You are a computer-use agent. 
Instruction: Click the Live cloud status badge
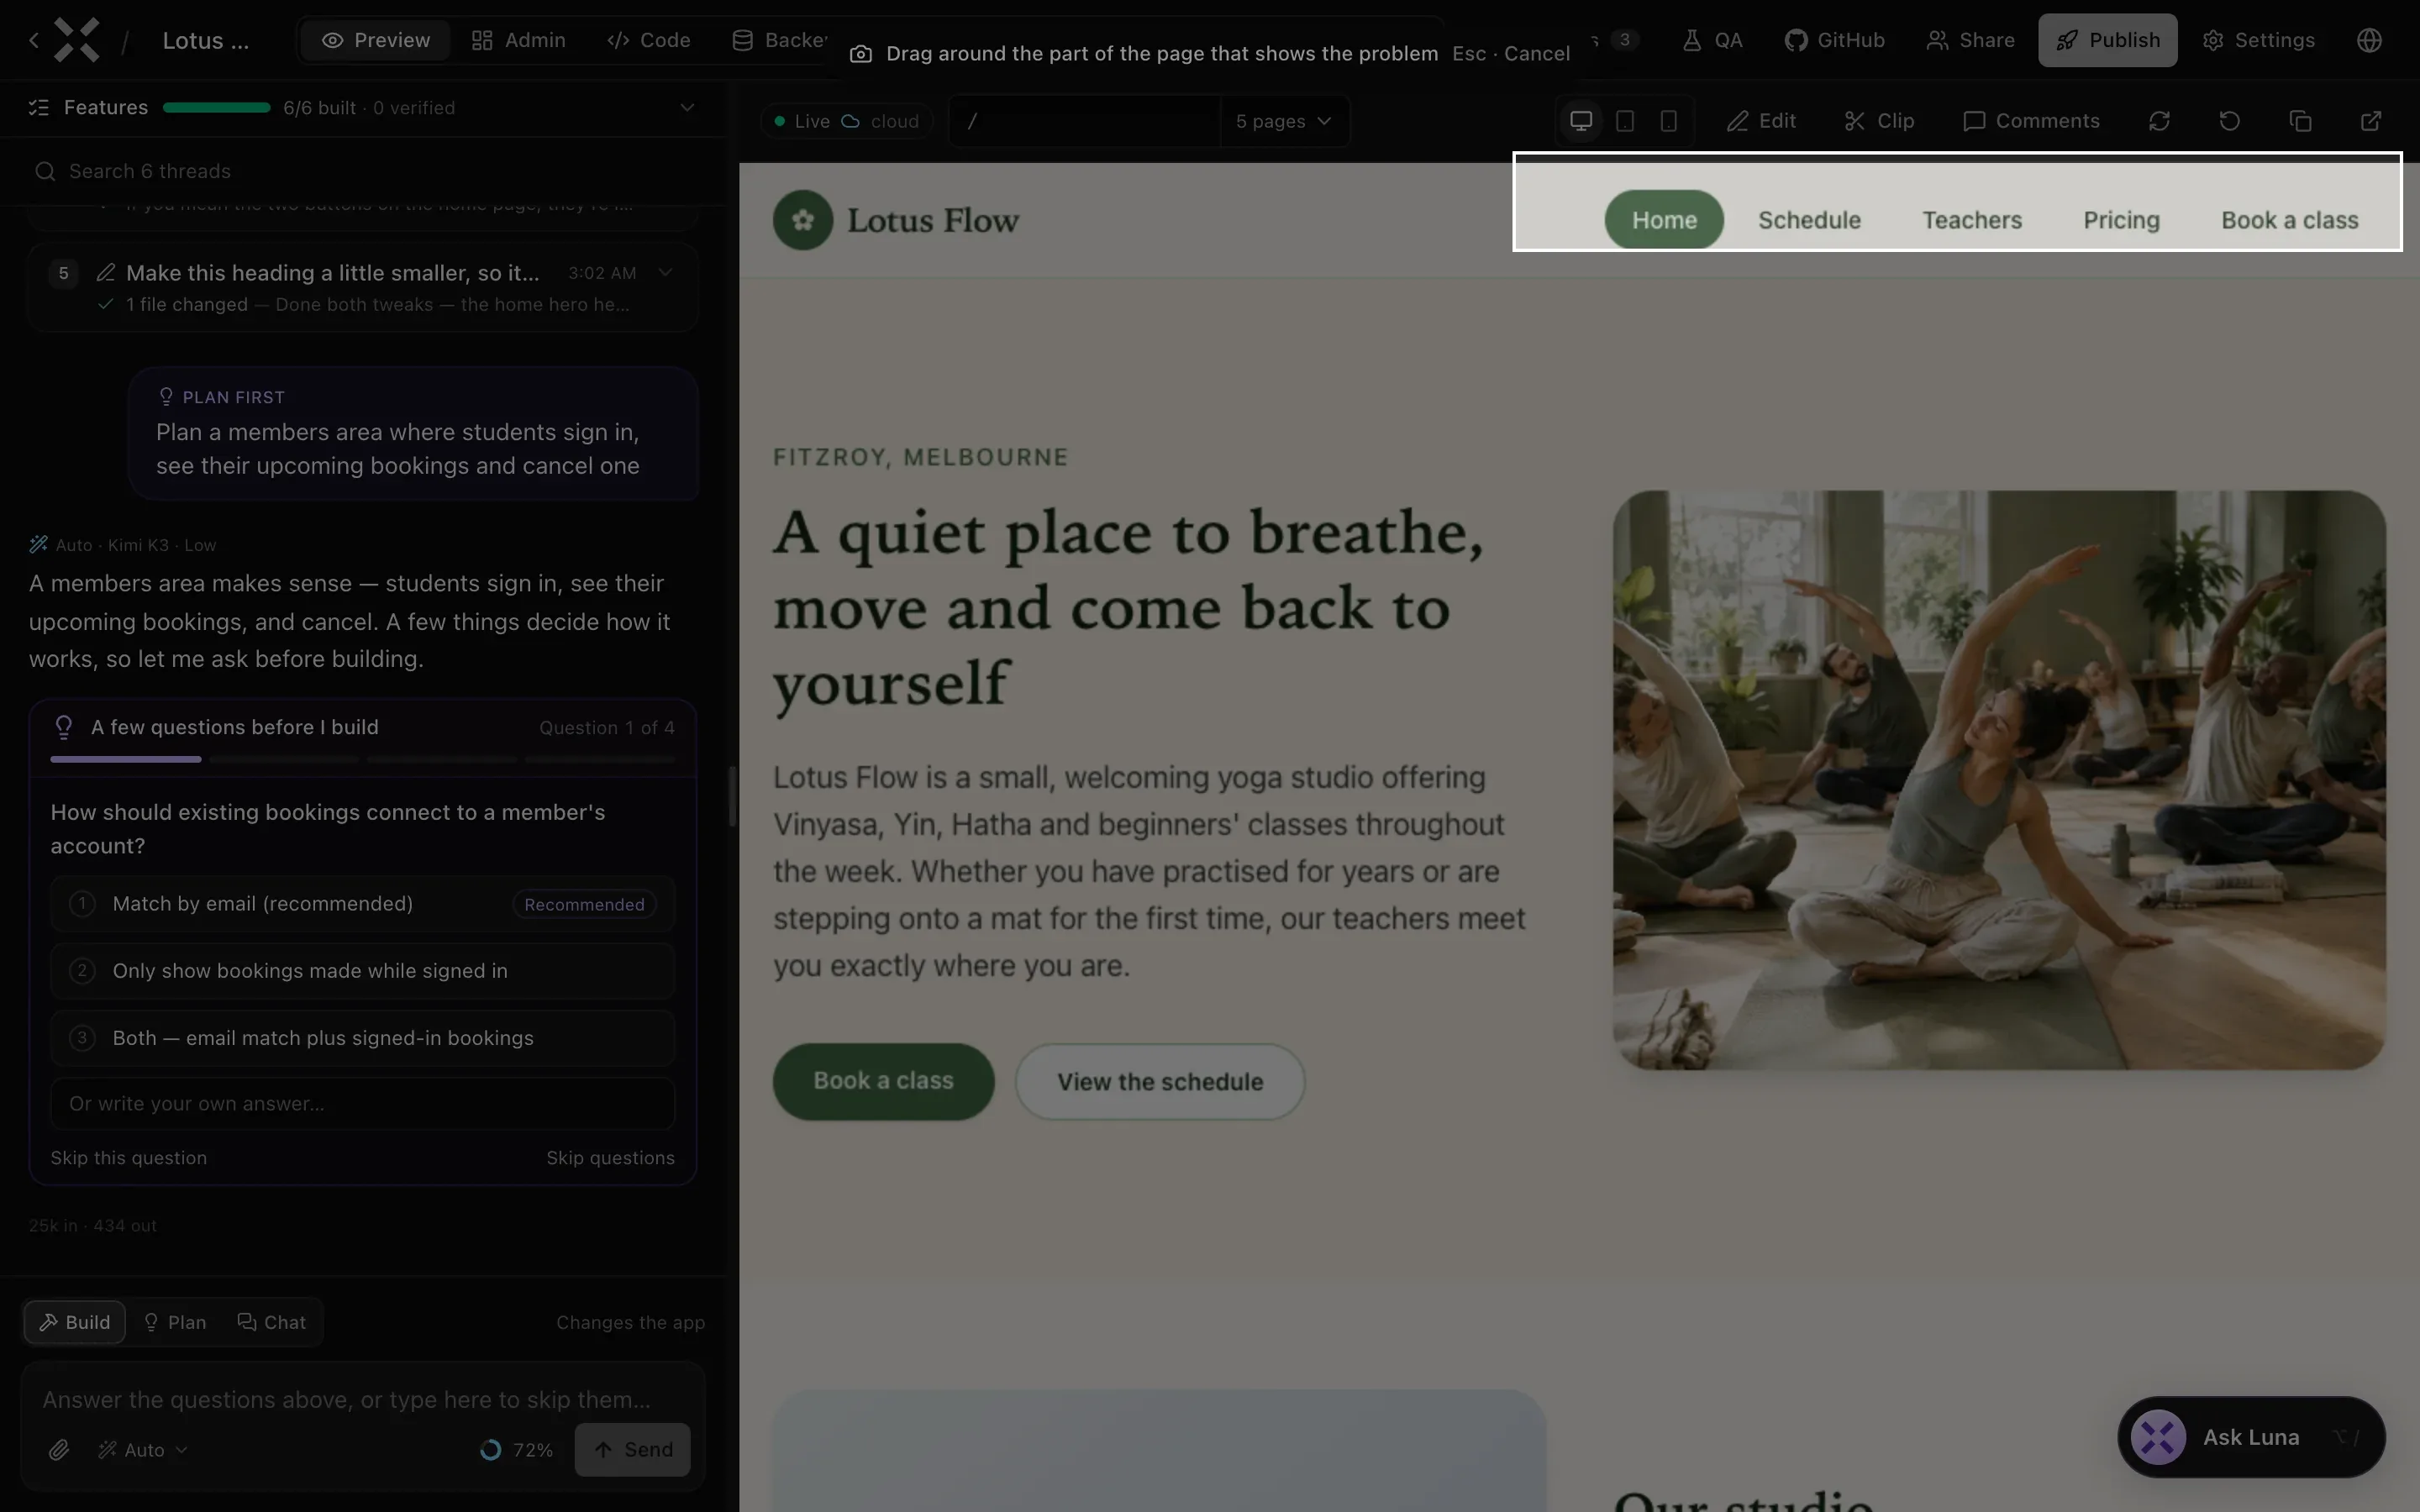tap(847, 121)
